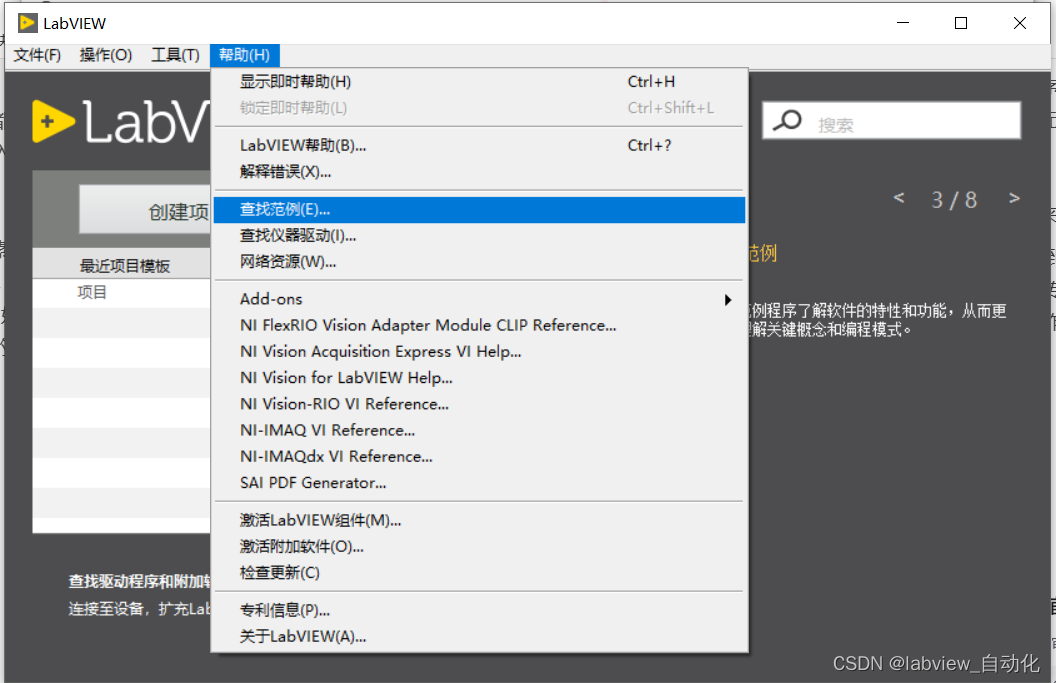Open 关于LabVIEW(A)... entry
Screen dimensions: 1056x683
pyautogui.click(x=480, y=637)
